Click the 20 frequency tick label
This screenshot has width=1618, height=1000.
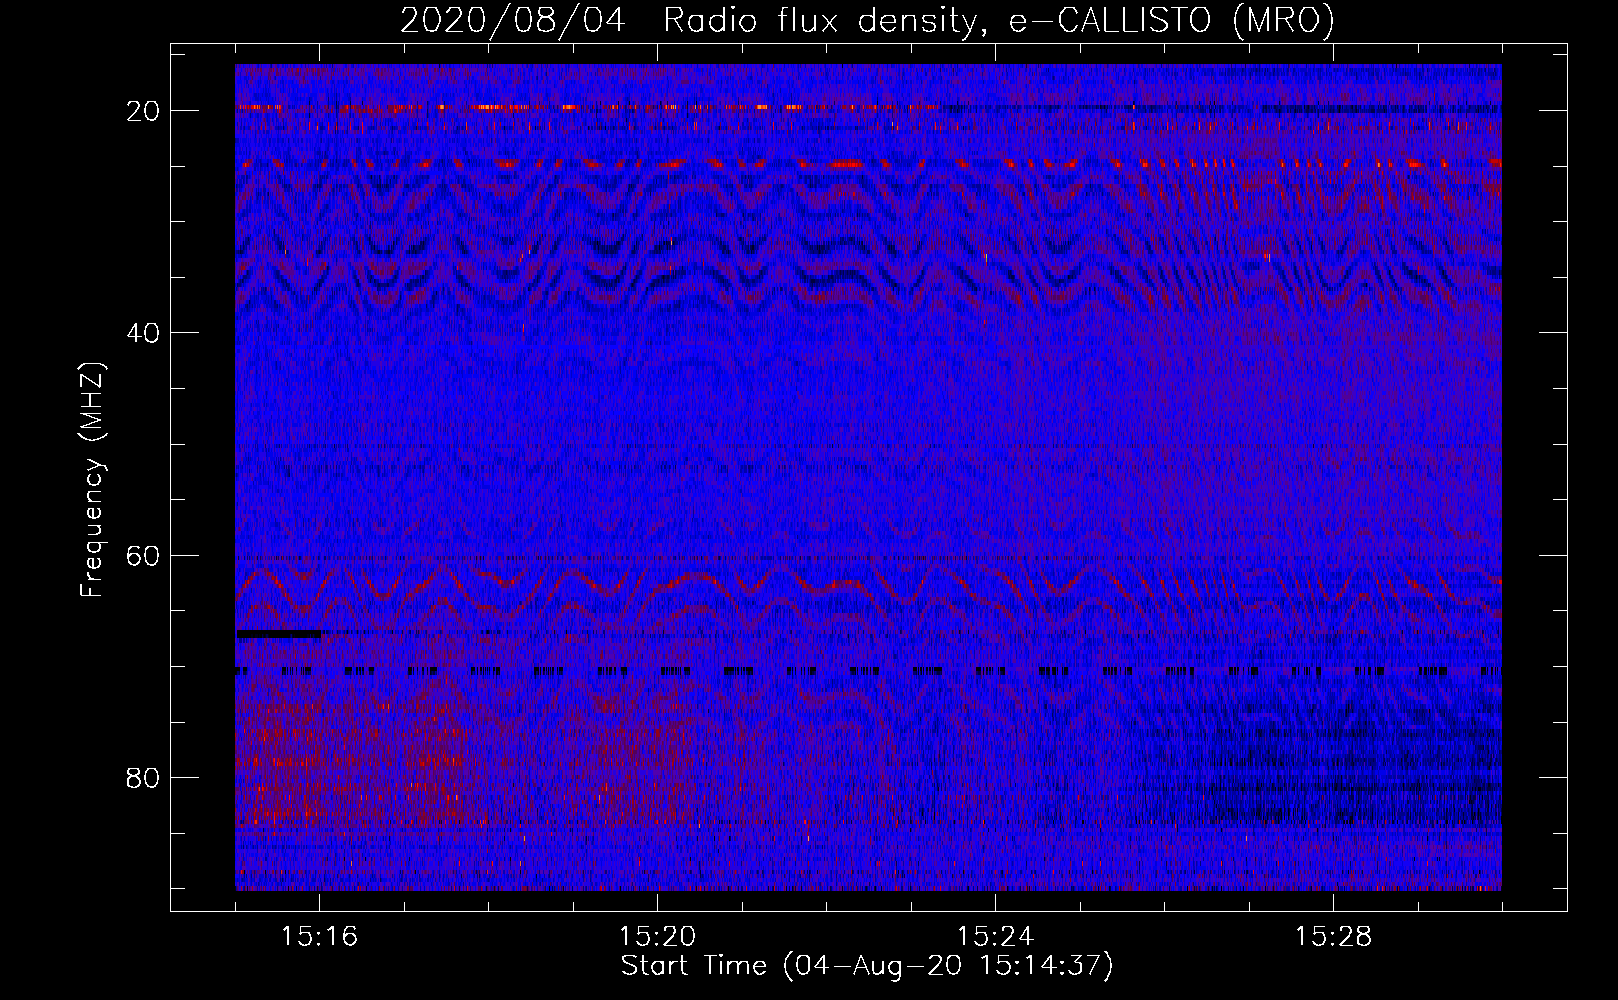(x=144, y=110)
